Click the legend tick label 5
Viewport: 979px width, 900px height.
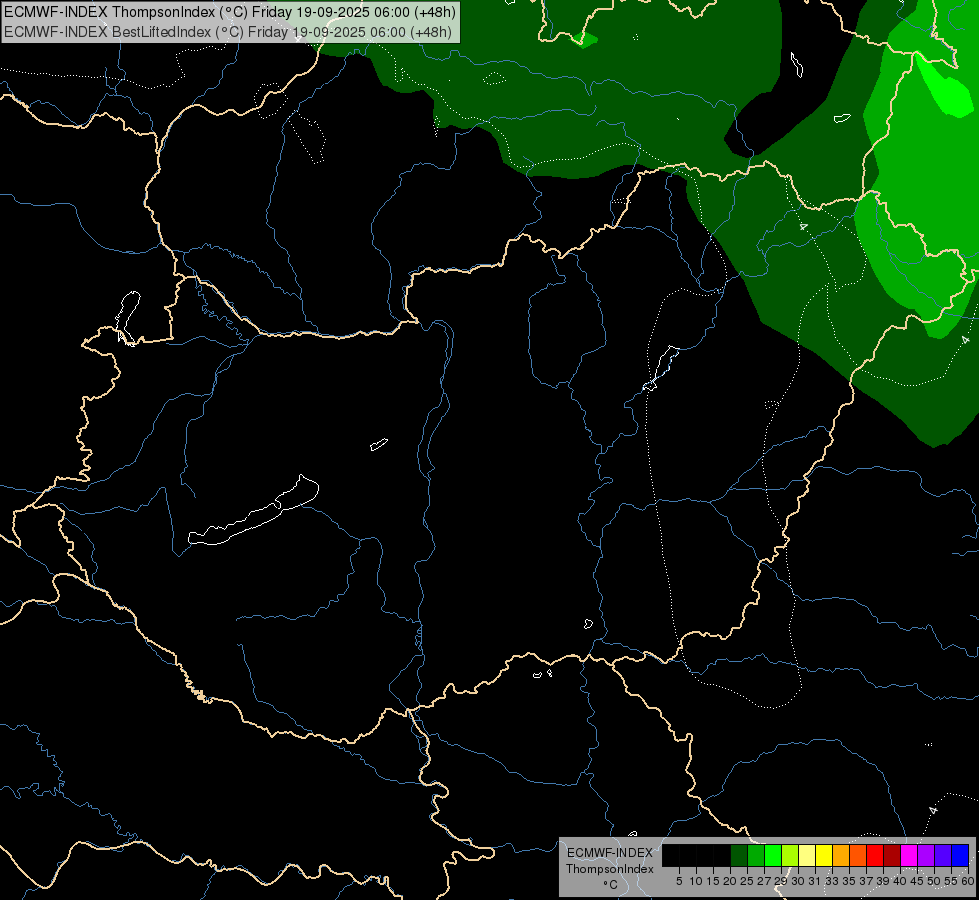[x=679, y=881]
